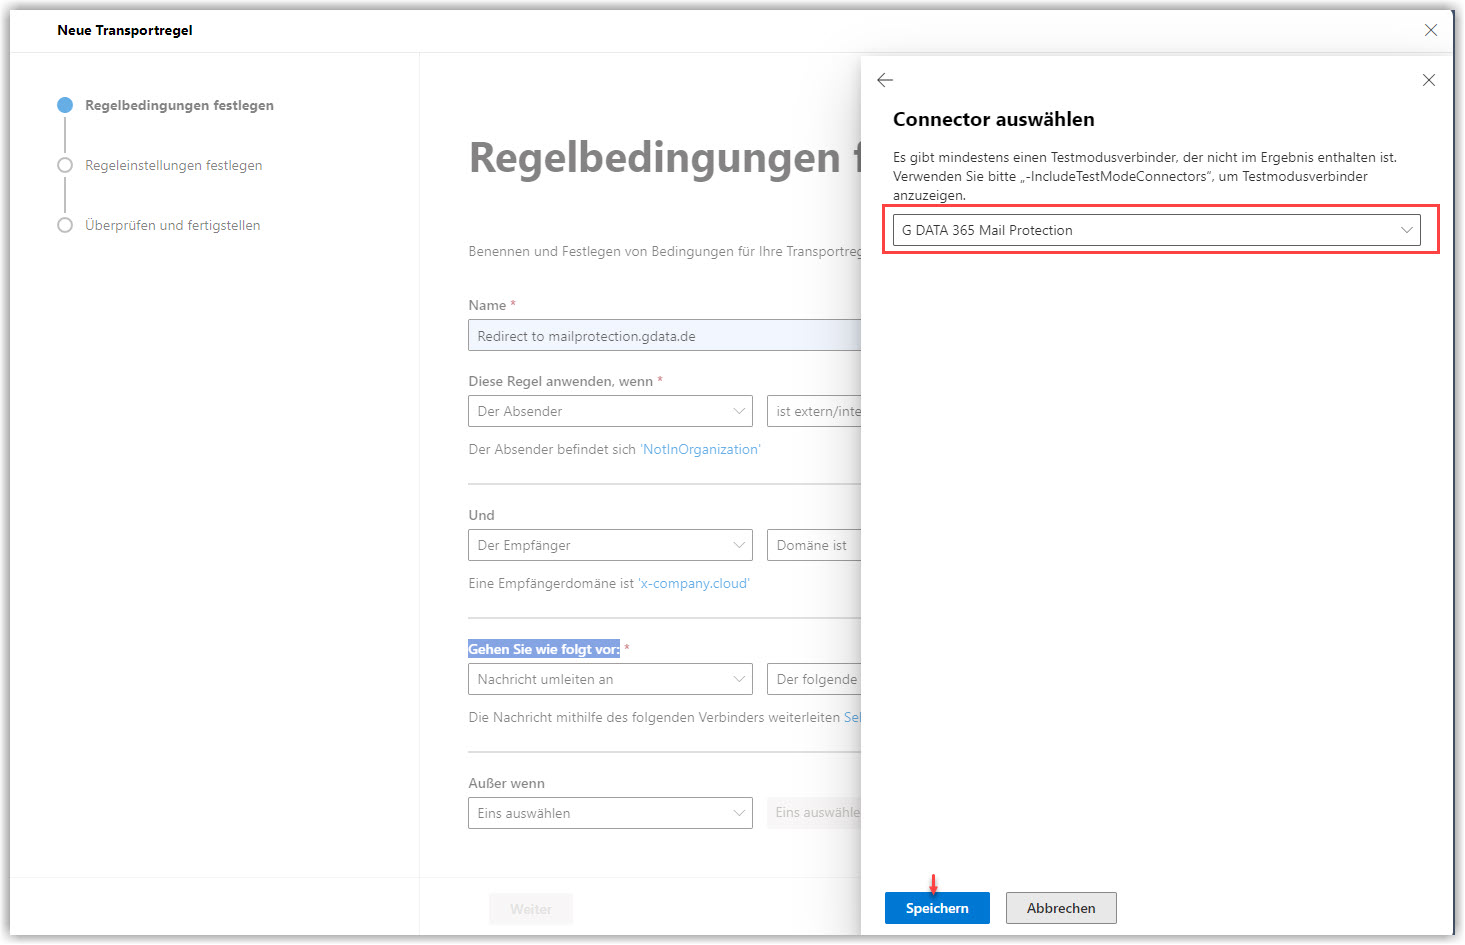Open the Nachricht umleiten an dropdown

pyautogui.click(x=610, y=679)
